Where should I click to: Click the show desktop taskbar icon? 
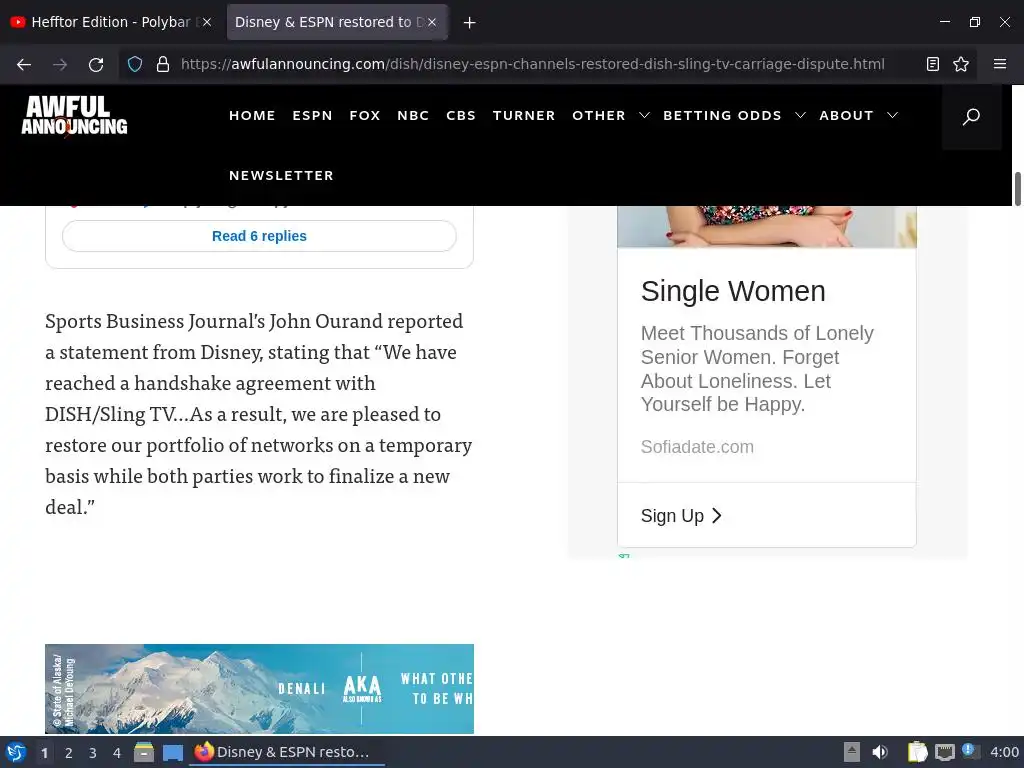(173, 752)
